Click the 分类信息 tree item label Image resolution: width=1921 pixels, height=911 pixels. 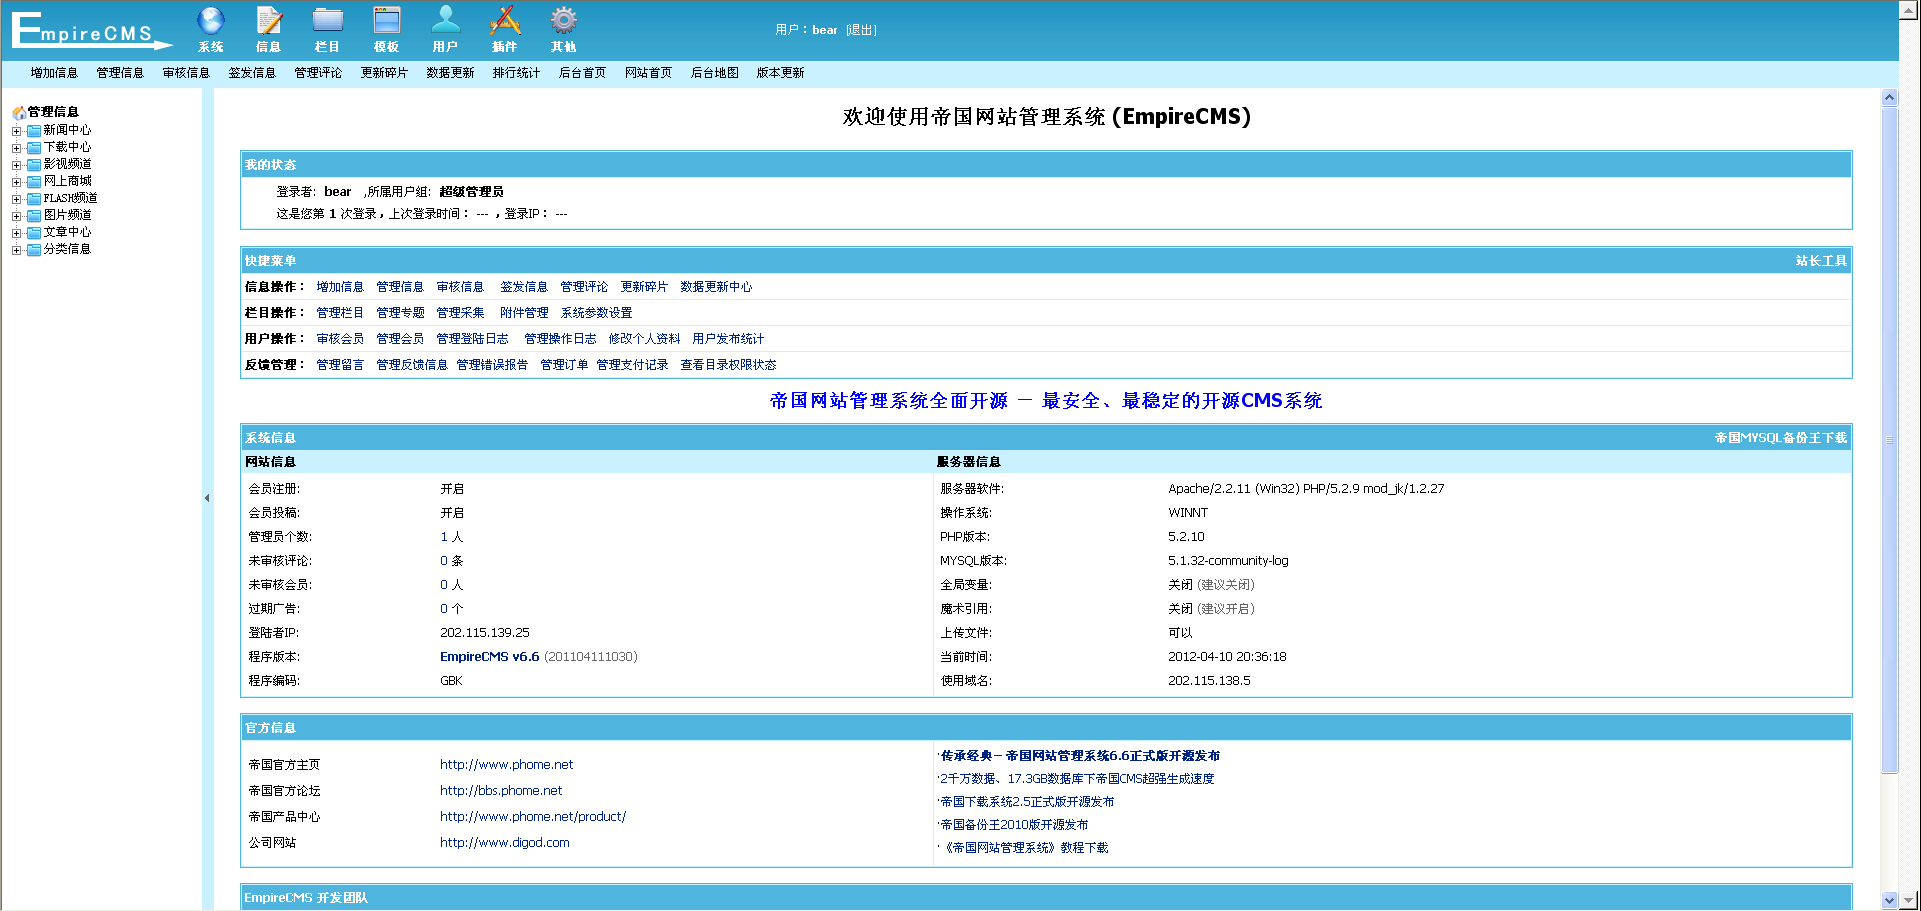click(x=67, y=249)
